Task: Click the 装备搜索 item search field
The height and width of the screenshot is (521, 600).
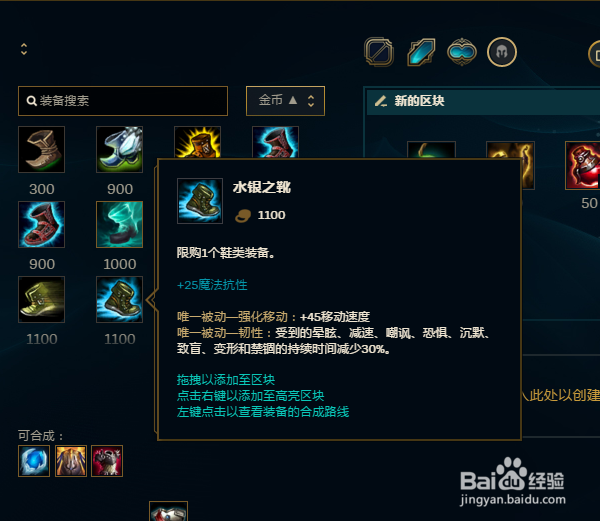Action: pyautogui.click(x=123, y=101)
